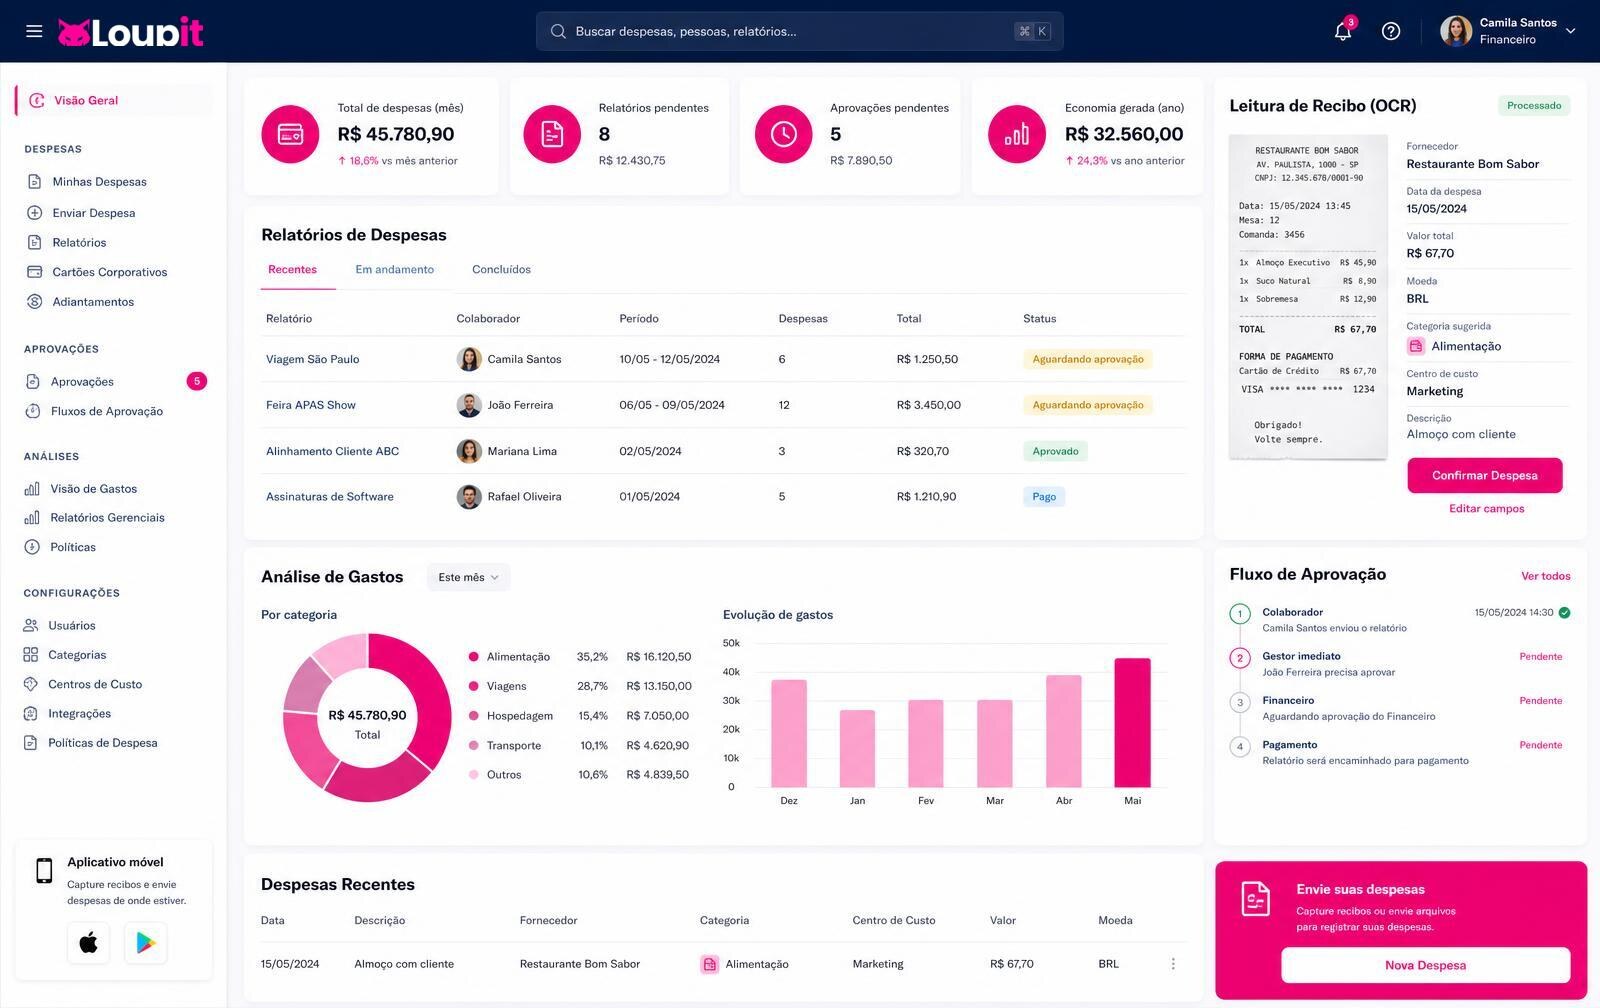Click Total de despesas card icon
The image size is (1600, 1008).
point(290,134)
